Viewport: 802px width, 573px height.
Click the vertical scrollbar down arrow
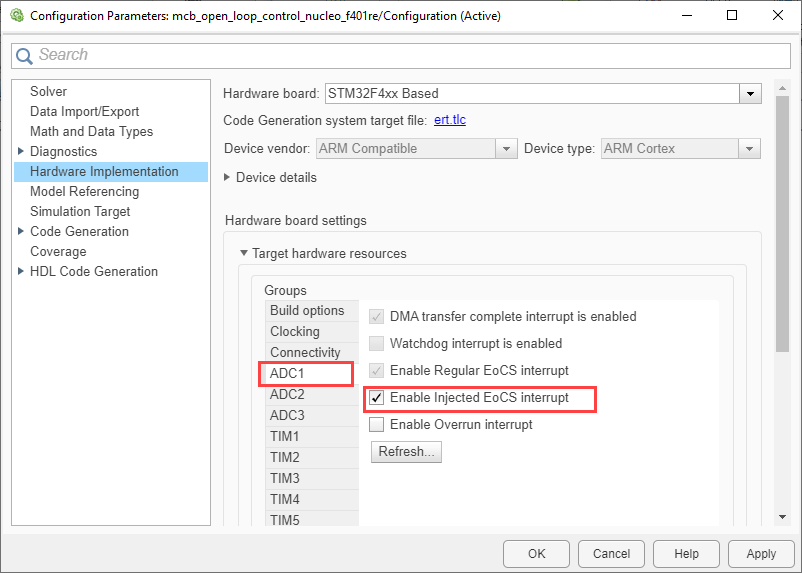(782, 517)
